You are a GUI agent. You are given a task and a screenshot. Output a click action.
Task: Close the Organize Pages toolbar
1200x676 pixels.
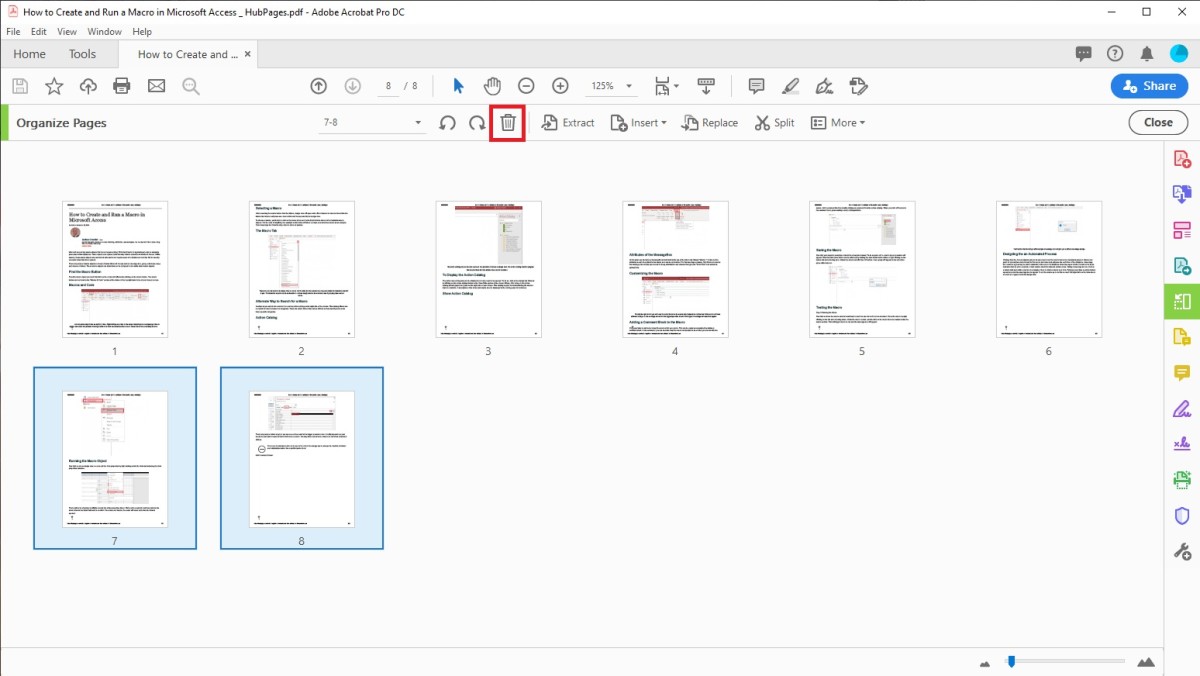[1157, 122]
